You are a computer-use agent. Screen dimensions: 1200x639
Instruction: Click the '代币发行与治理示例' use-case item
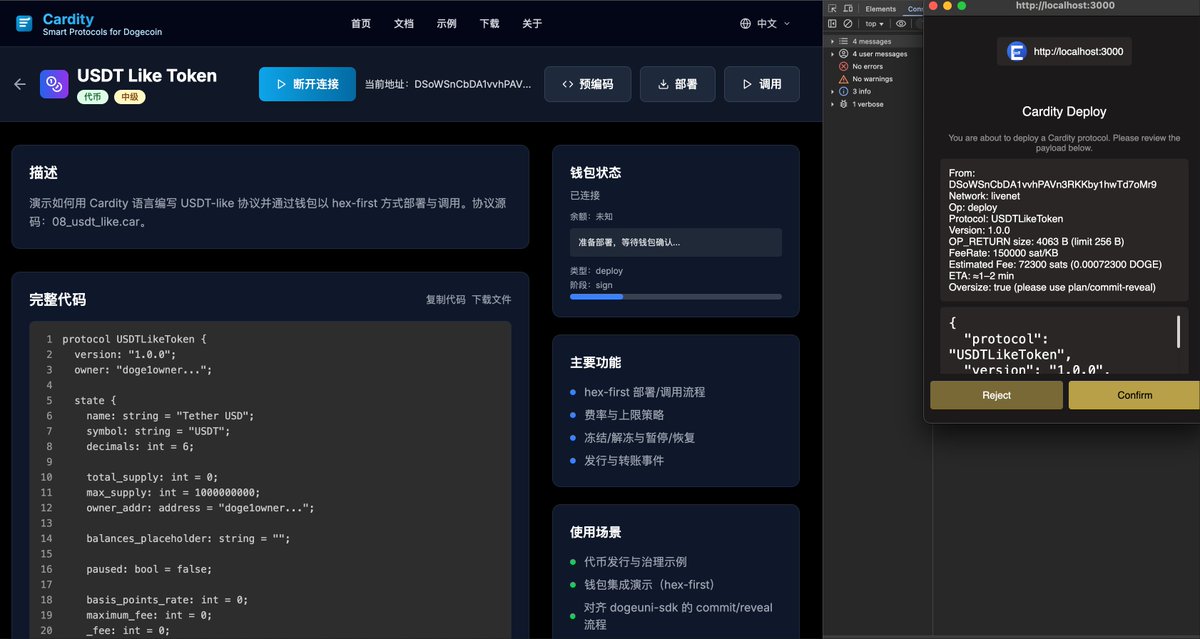(635, 562)
